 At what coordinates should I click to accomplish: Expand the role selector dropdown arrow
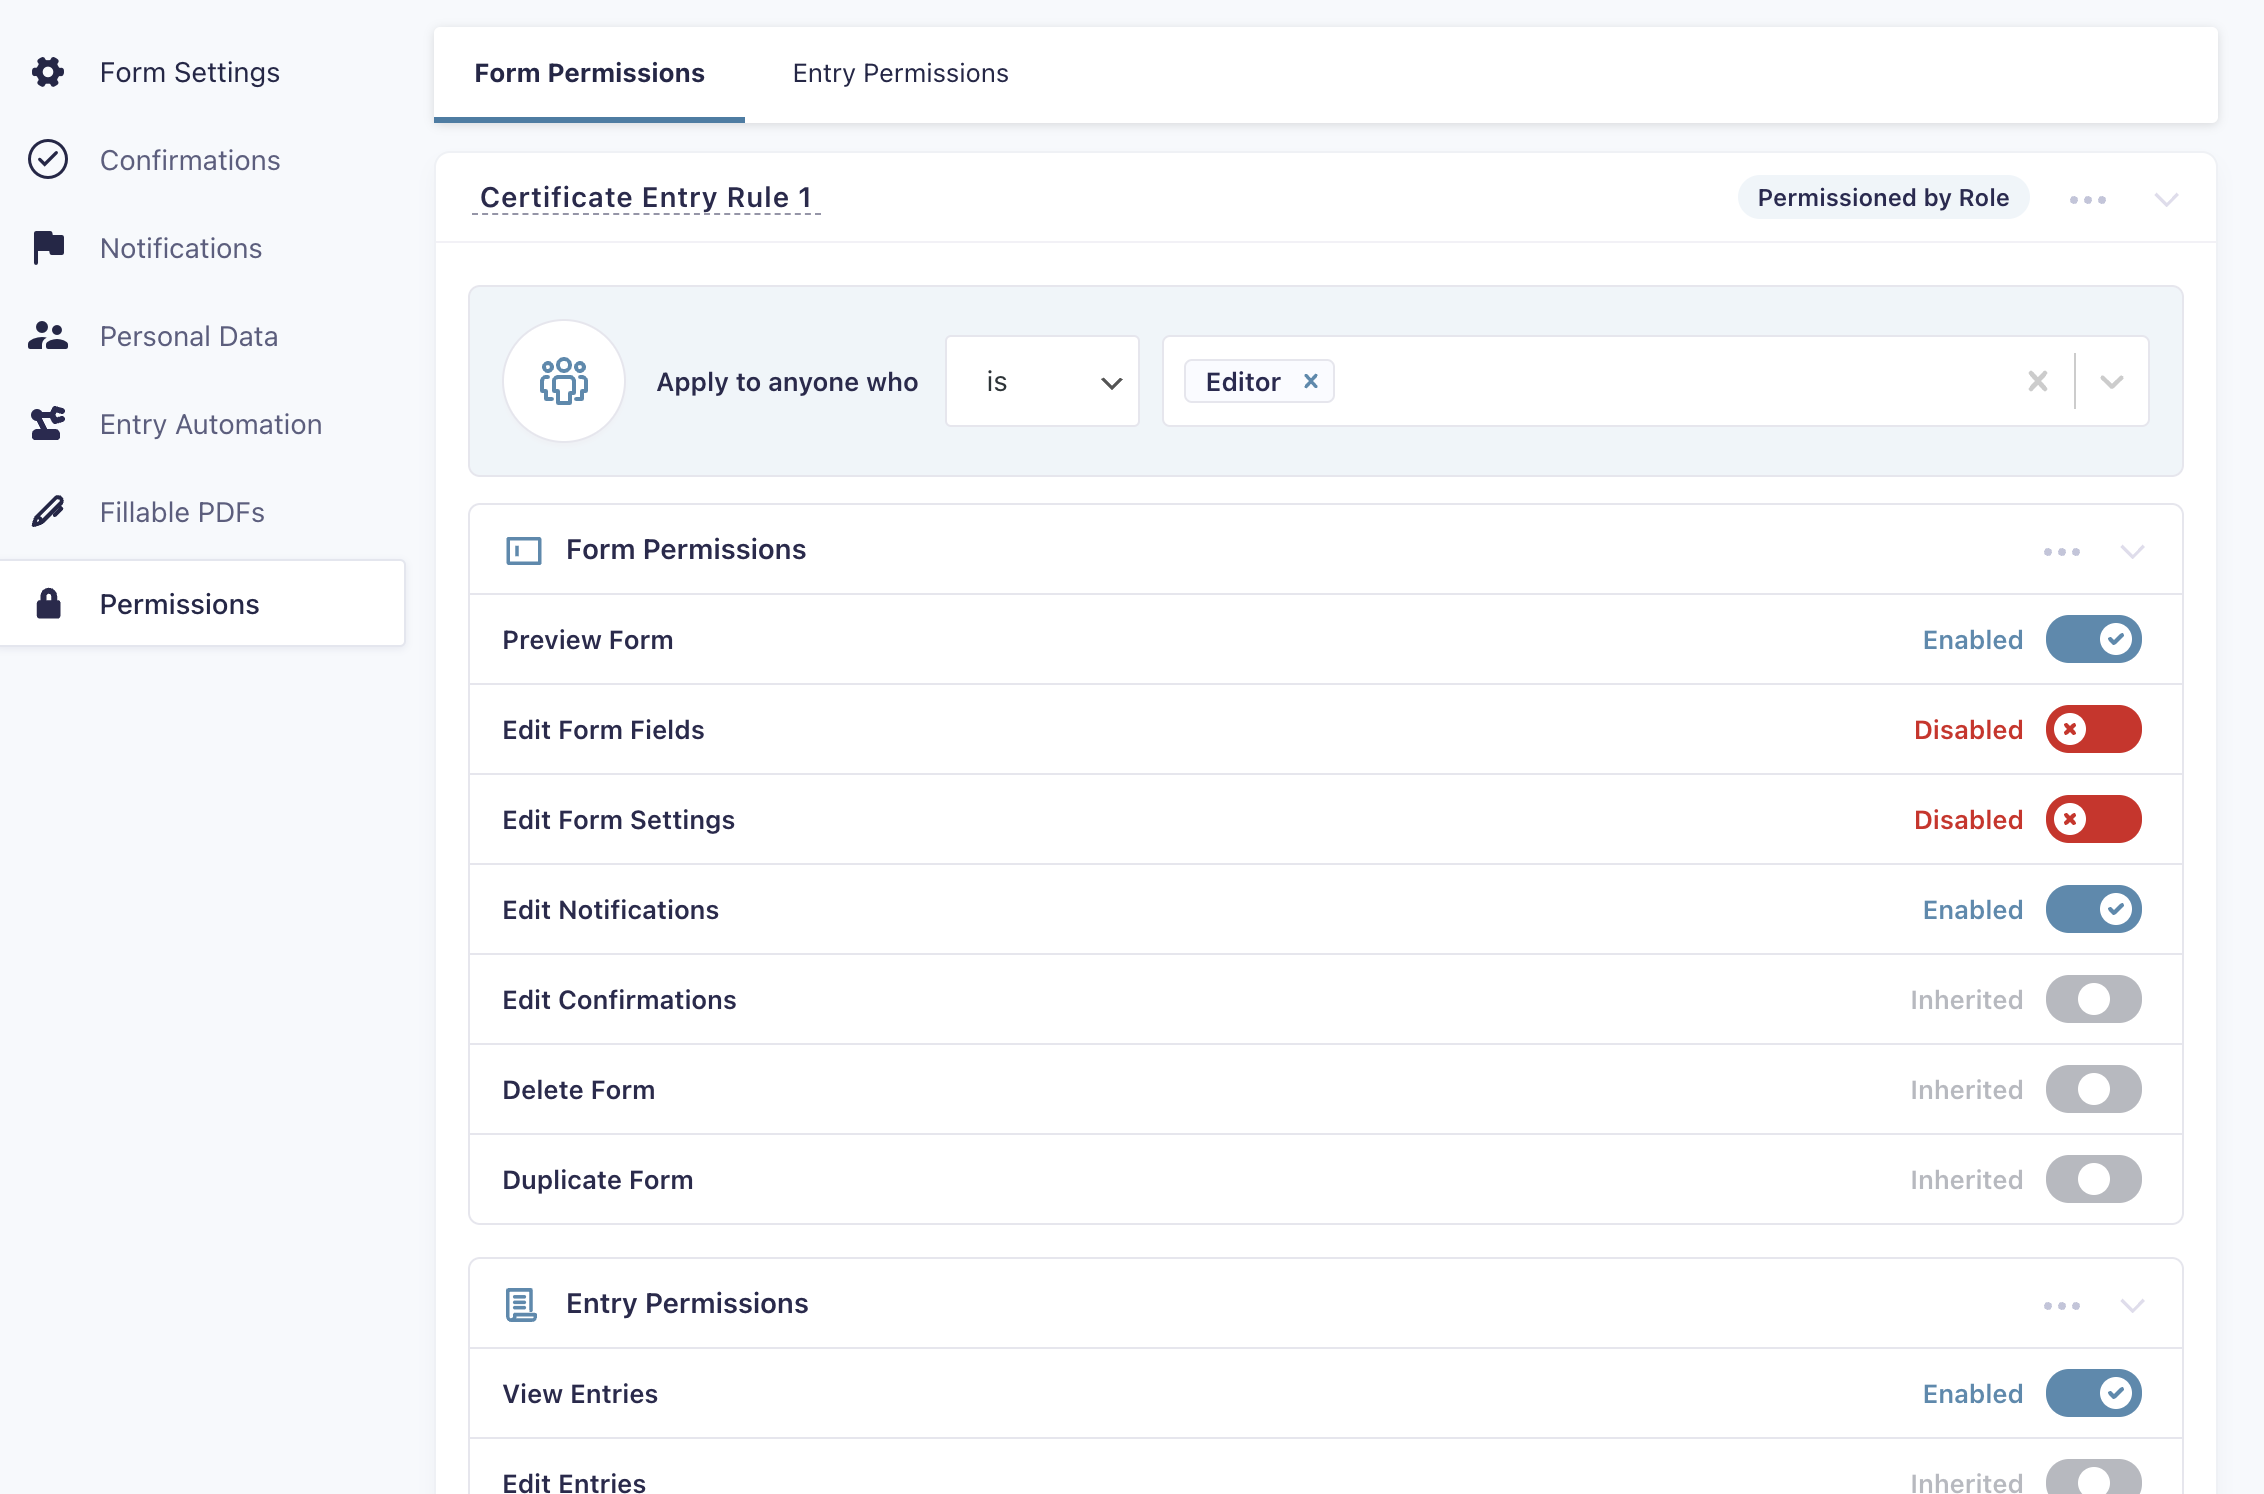[x=2111, y=381]
